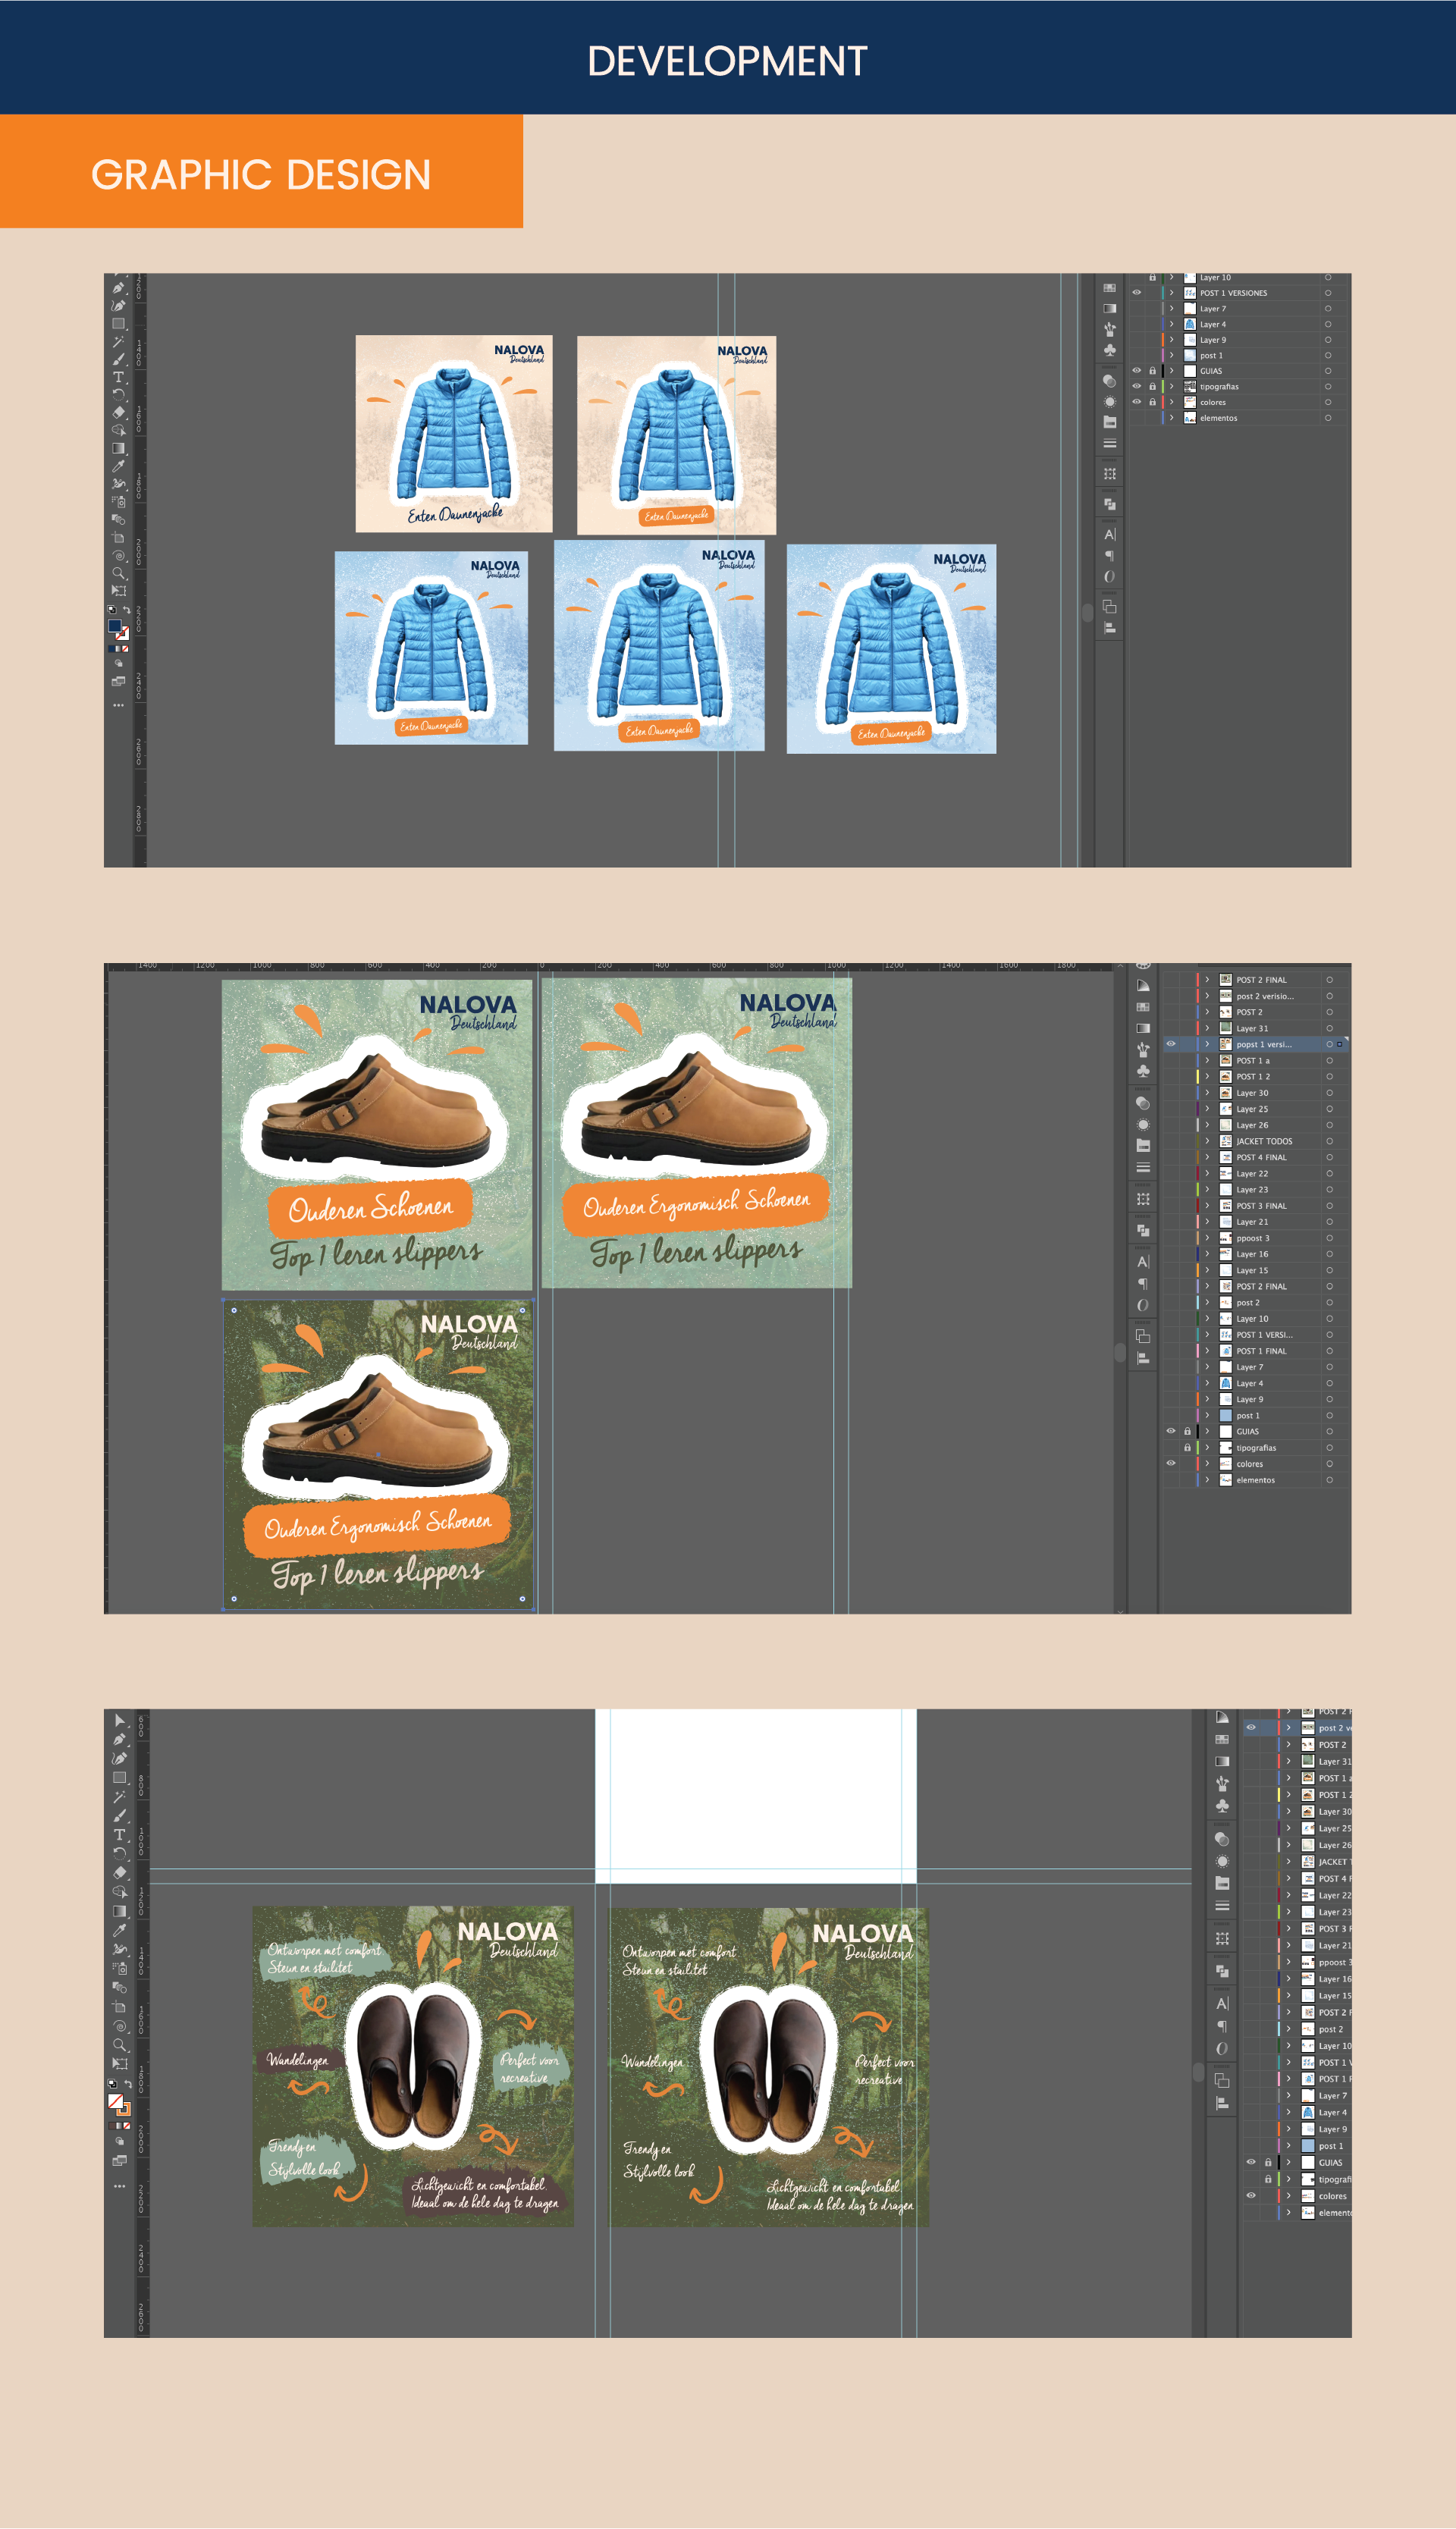Select the Type tool in jacket workspace

118,377
